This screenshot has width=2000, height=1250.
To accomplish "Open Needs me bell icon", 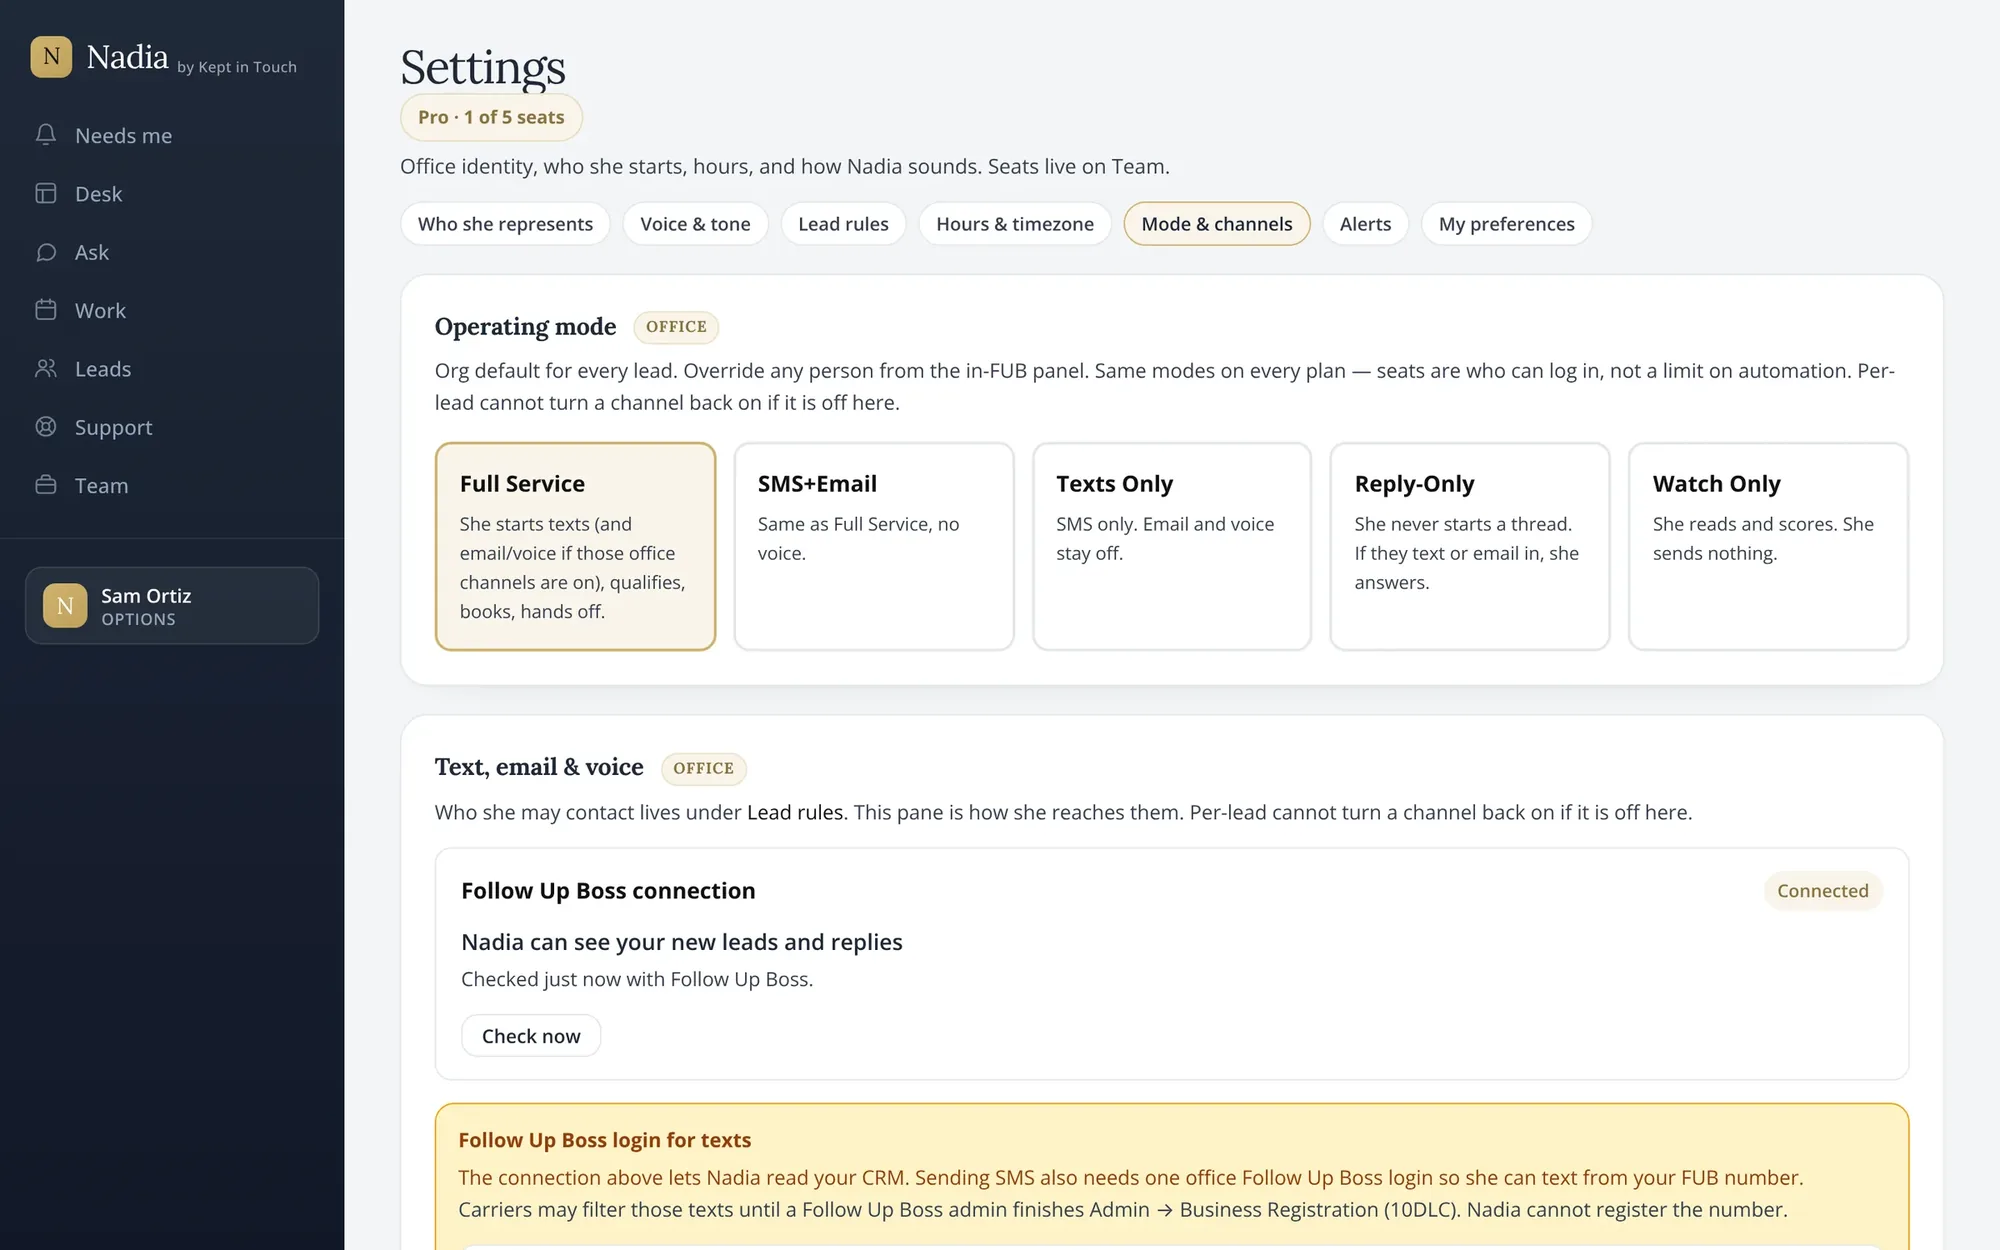I will tap(46, 135).
